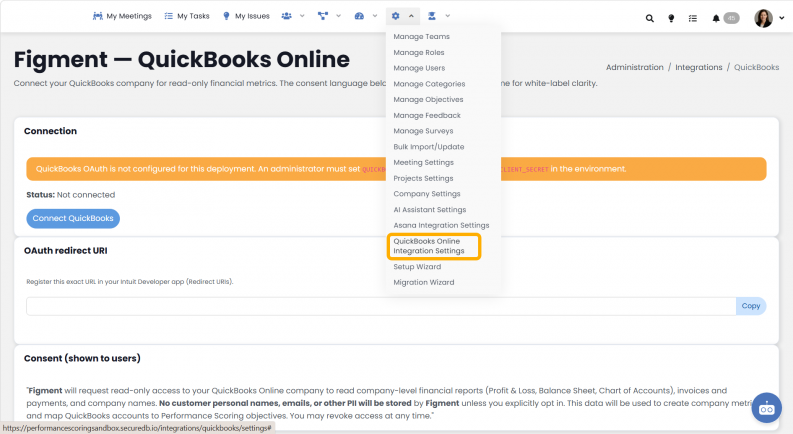
Task: Launch Migration Wizard from the menu
Action: [423, 282]
